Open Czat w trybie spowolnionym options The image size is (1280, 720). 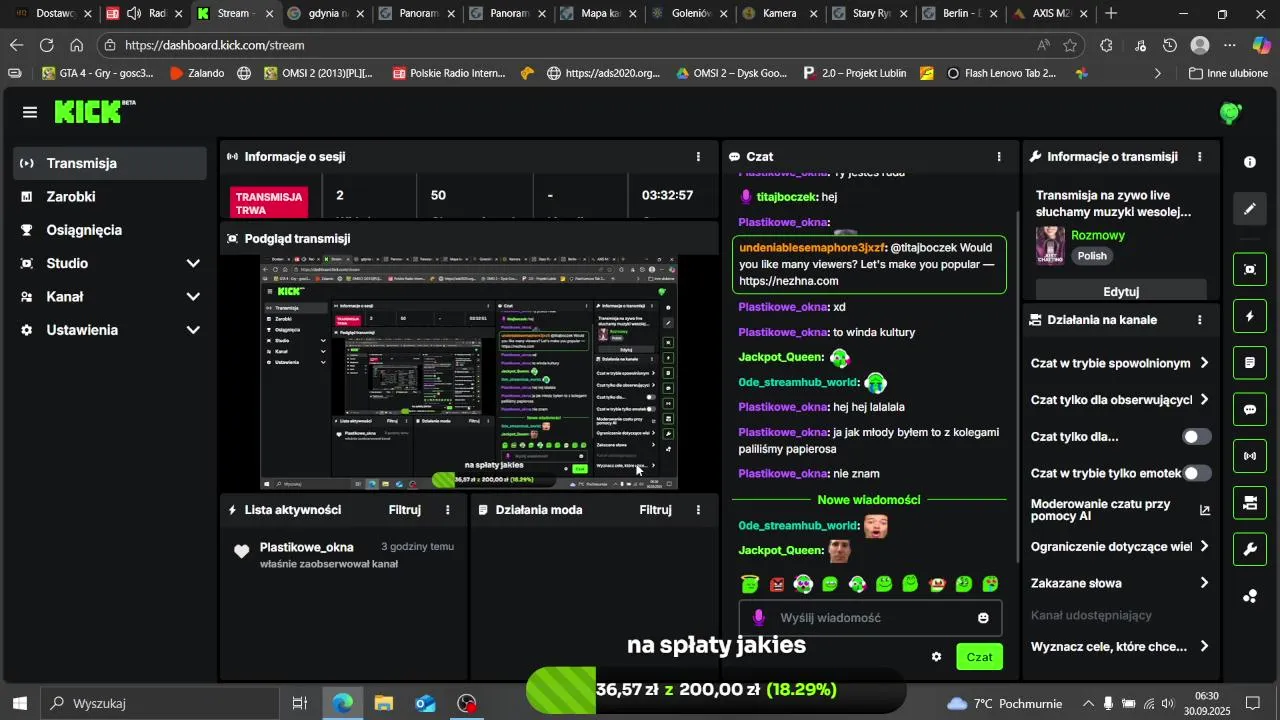pyautogui.click(x=1120, y=364)
